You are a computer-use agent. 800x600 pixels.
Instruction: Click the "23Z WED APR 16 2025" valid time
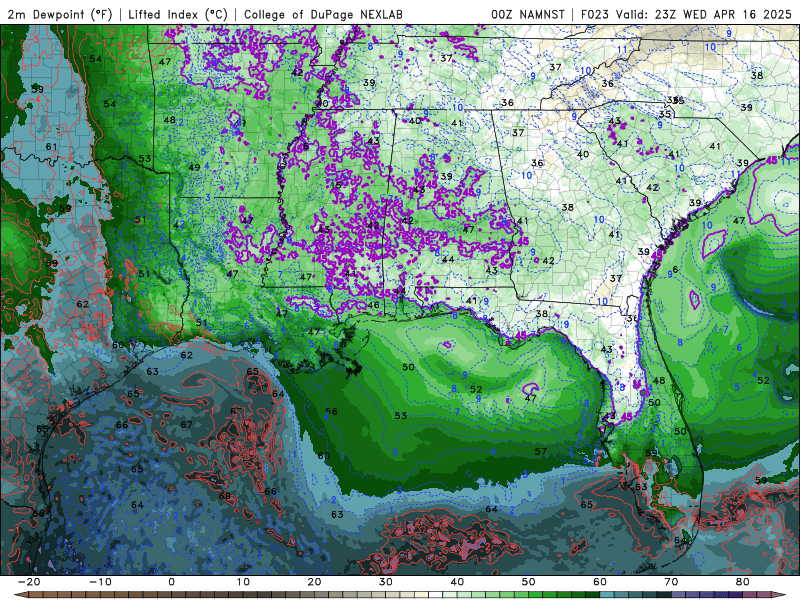coord(723,14)
